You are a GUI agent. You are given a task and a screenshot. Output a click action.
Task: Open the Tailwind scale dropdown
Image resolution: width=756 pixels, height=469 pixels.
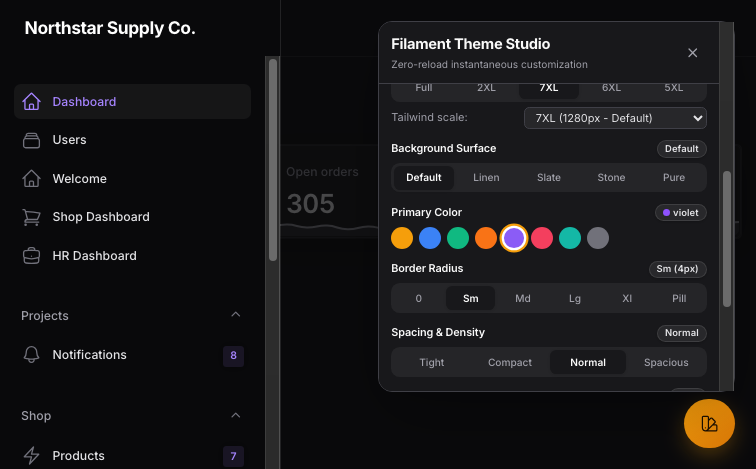point(615,118)
